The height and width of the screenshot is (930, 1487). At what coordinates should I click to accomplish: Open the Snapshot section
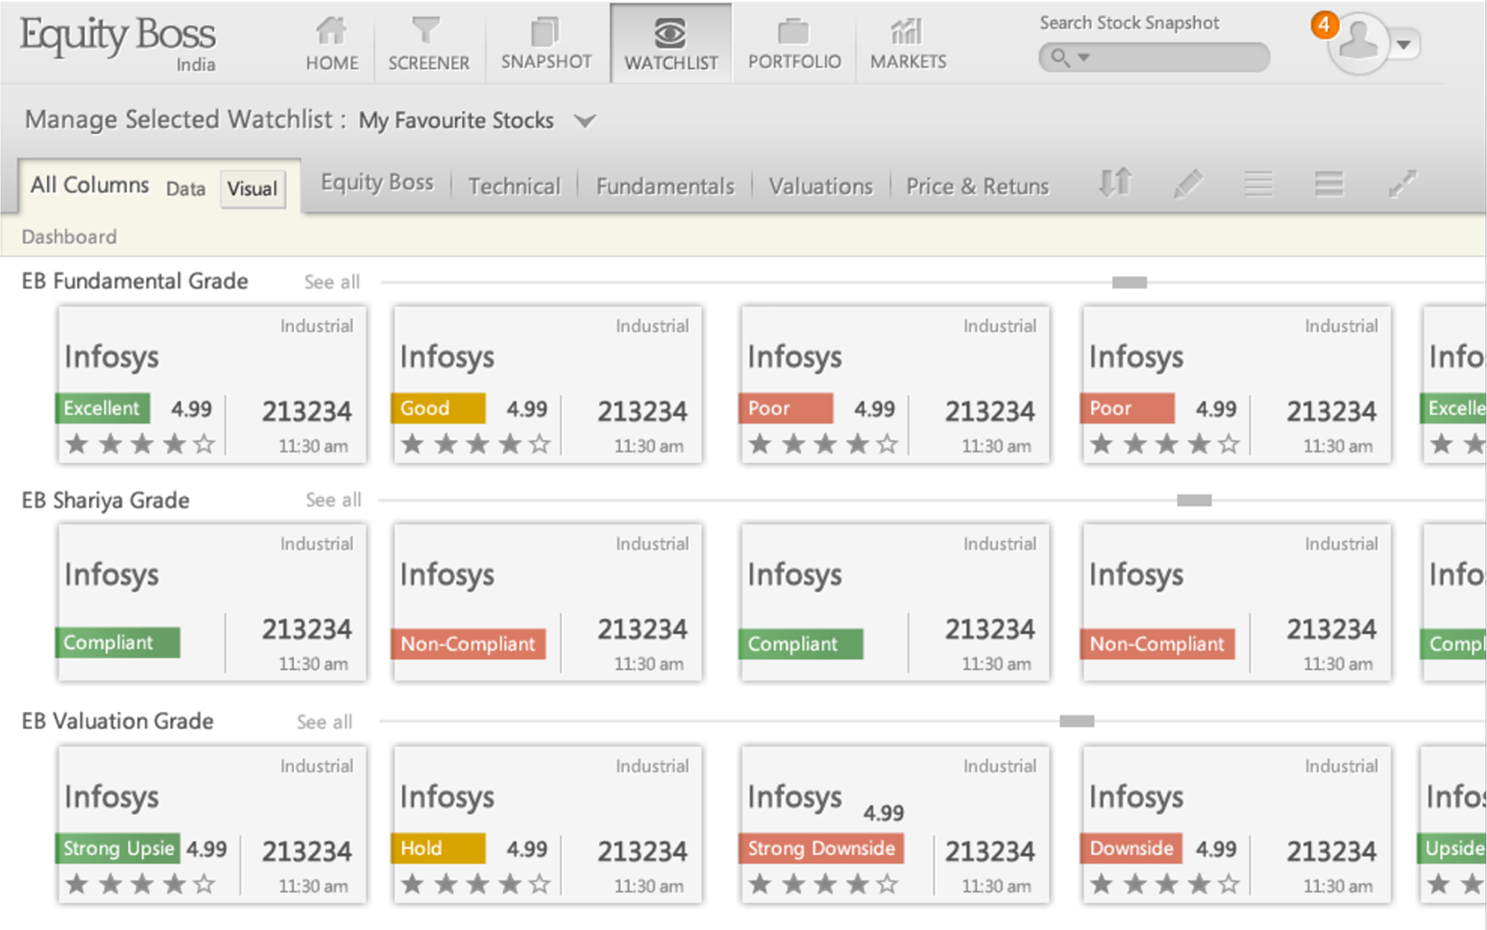(x=546, y=44)
